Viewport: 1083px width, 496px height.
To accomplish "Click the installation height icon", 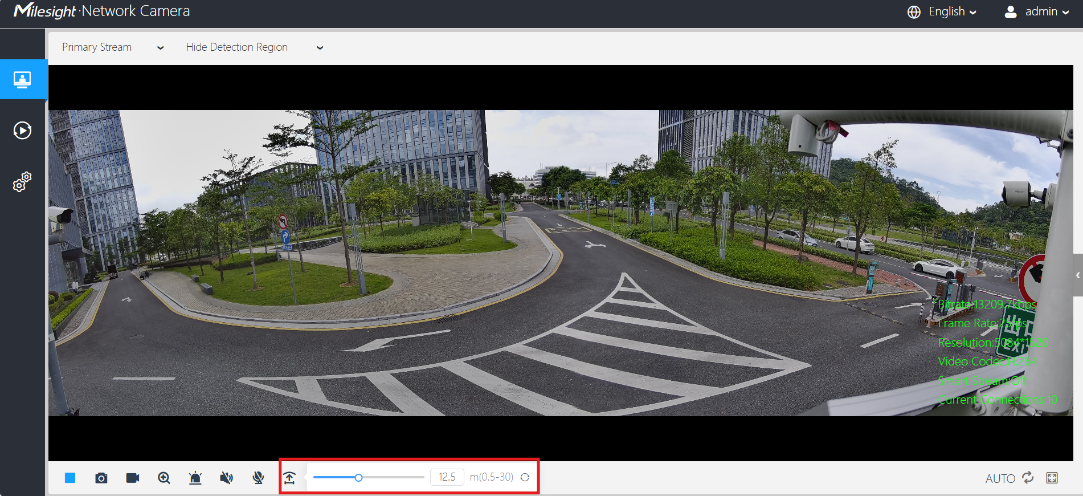I will pos(289,478).
